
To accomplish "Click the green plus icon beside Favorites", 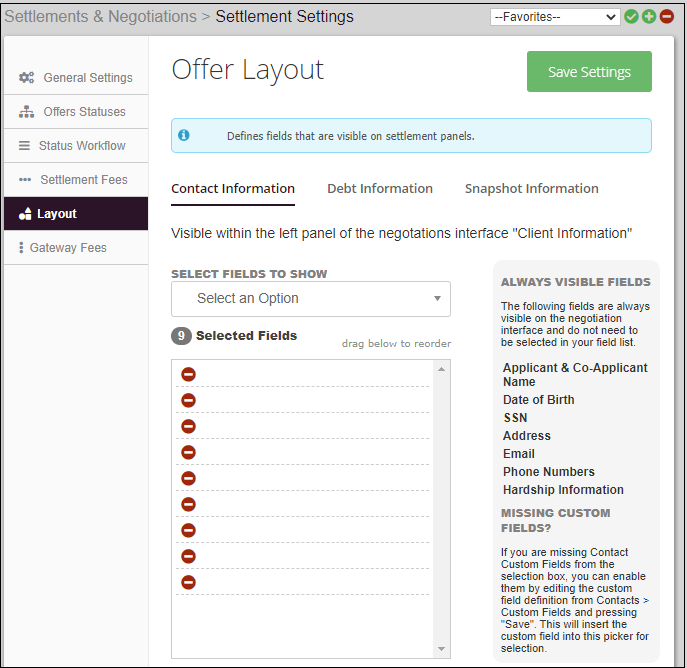I will tap(649, 17).
